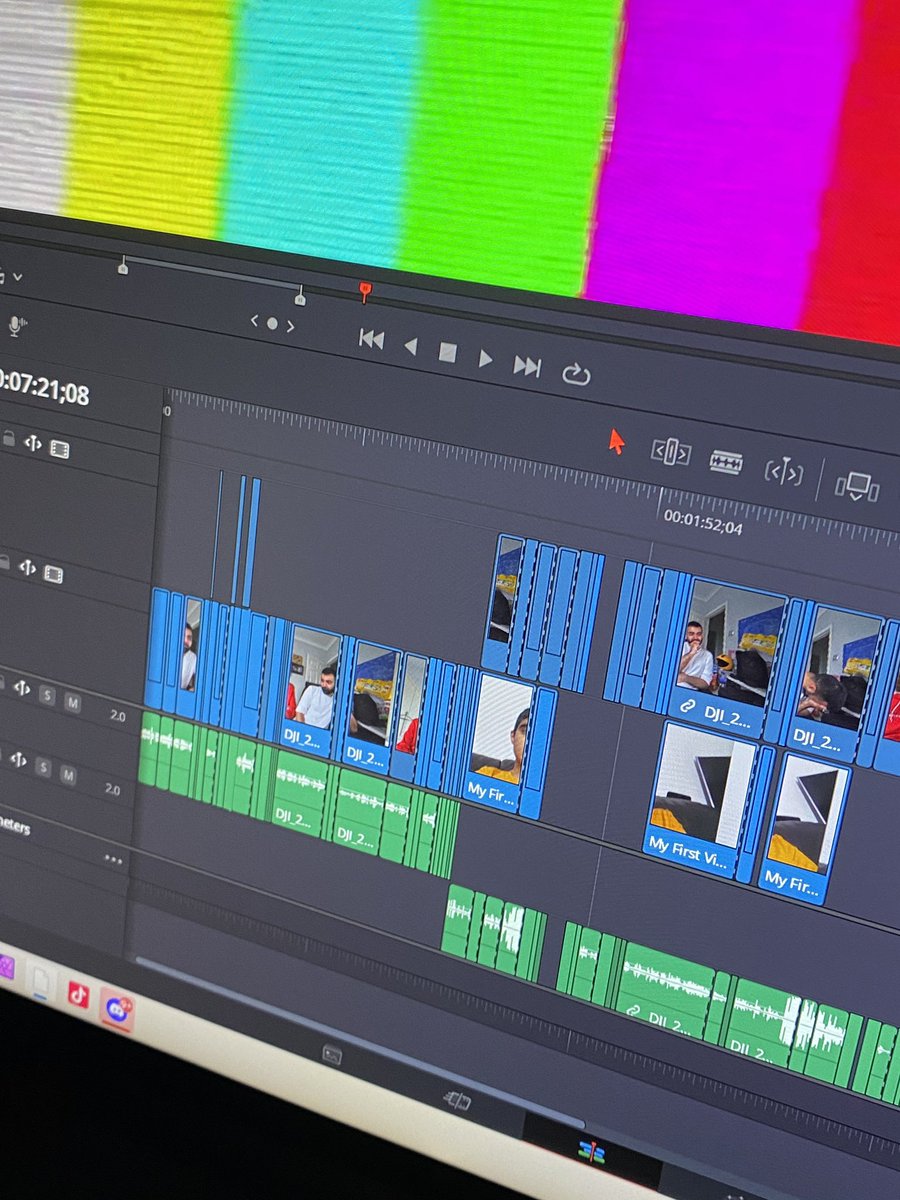Viewport: 900px width, 1200px height.
Task: Click the red playhead on the jog bar
Action: [x=365, y=291]
